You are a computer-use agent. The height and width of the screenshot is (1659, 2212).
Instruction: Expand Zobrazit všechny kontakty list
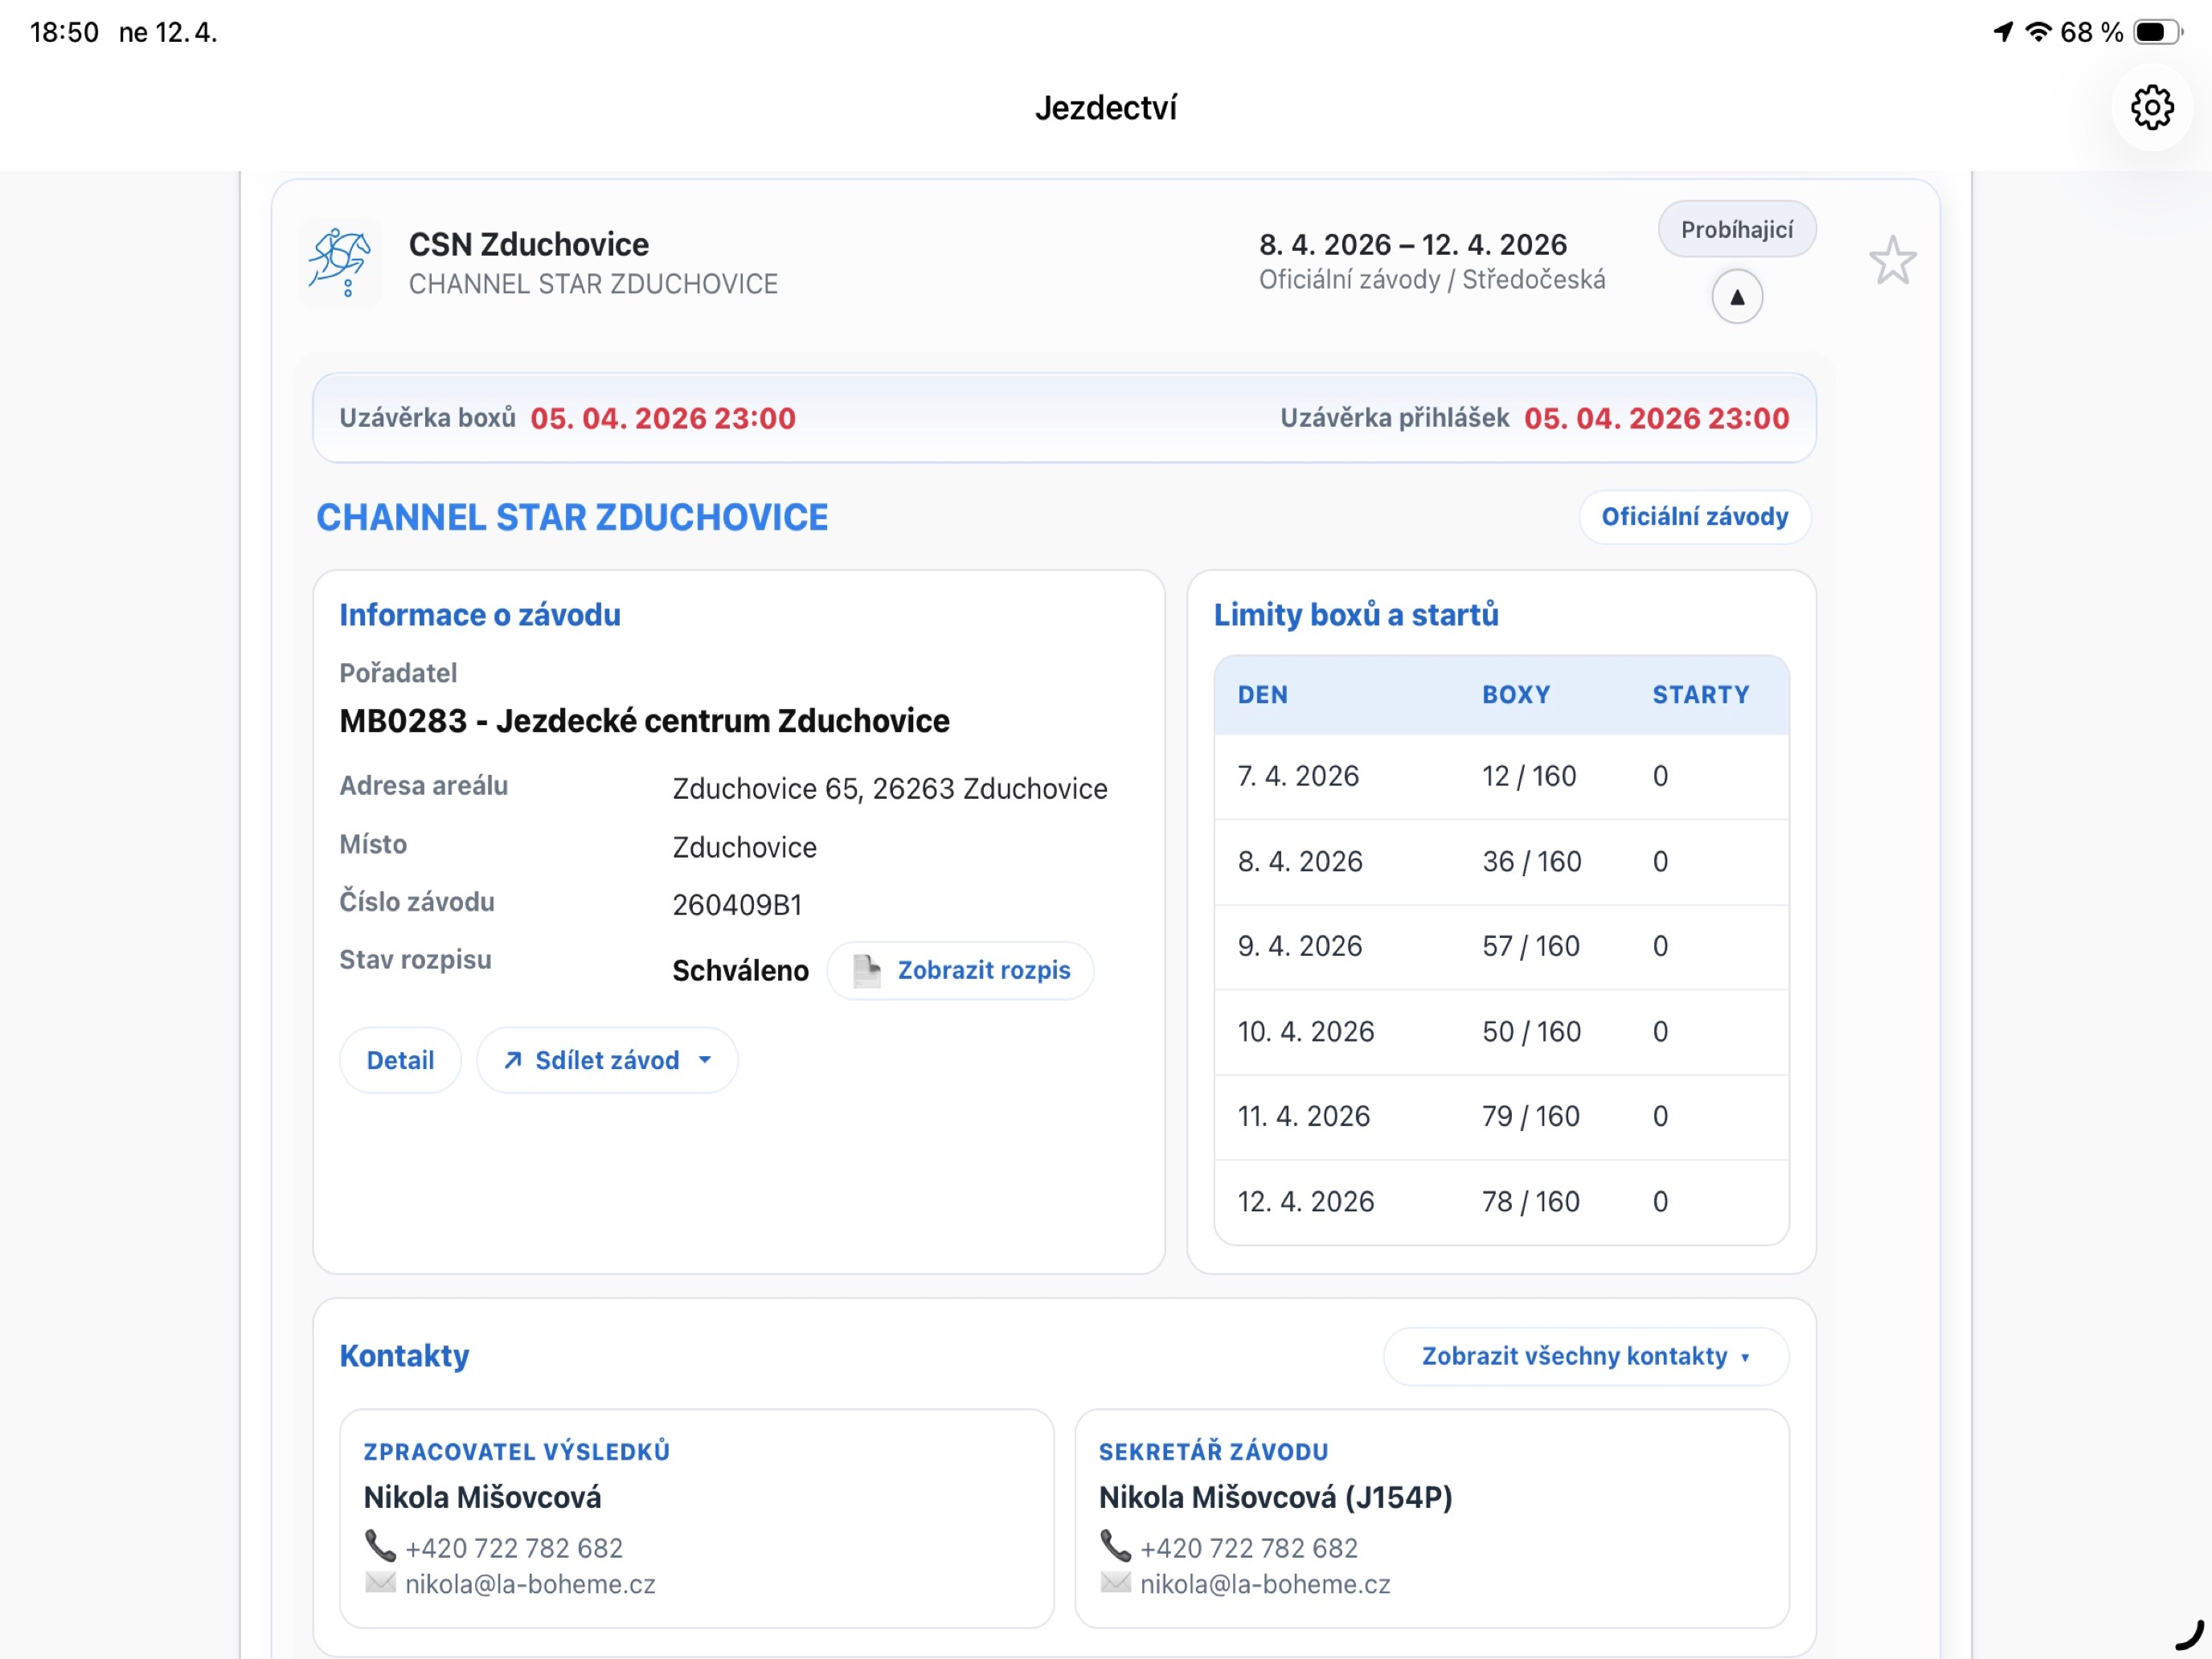click(x=1586, y=1356)
